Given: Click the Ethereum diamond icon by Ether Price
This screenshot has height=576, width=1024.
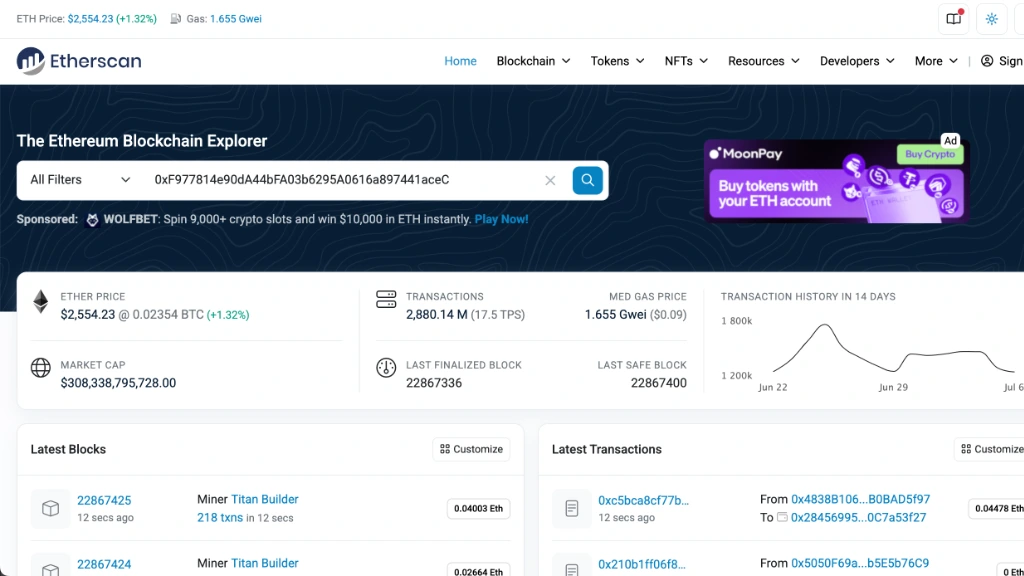Looking at the screenshot, I should tap(40, 302).
